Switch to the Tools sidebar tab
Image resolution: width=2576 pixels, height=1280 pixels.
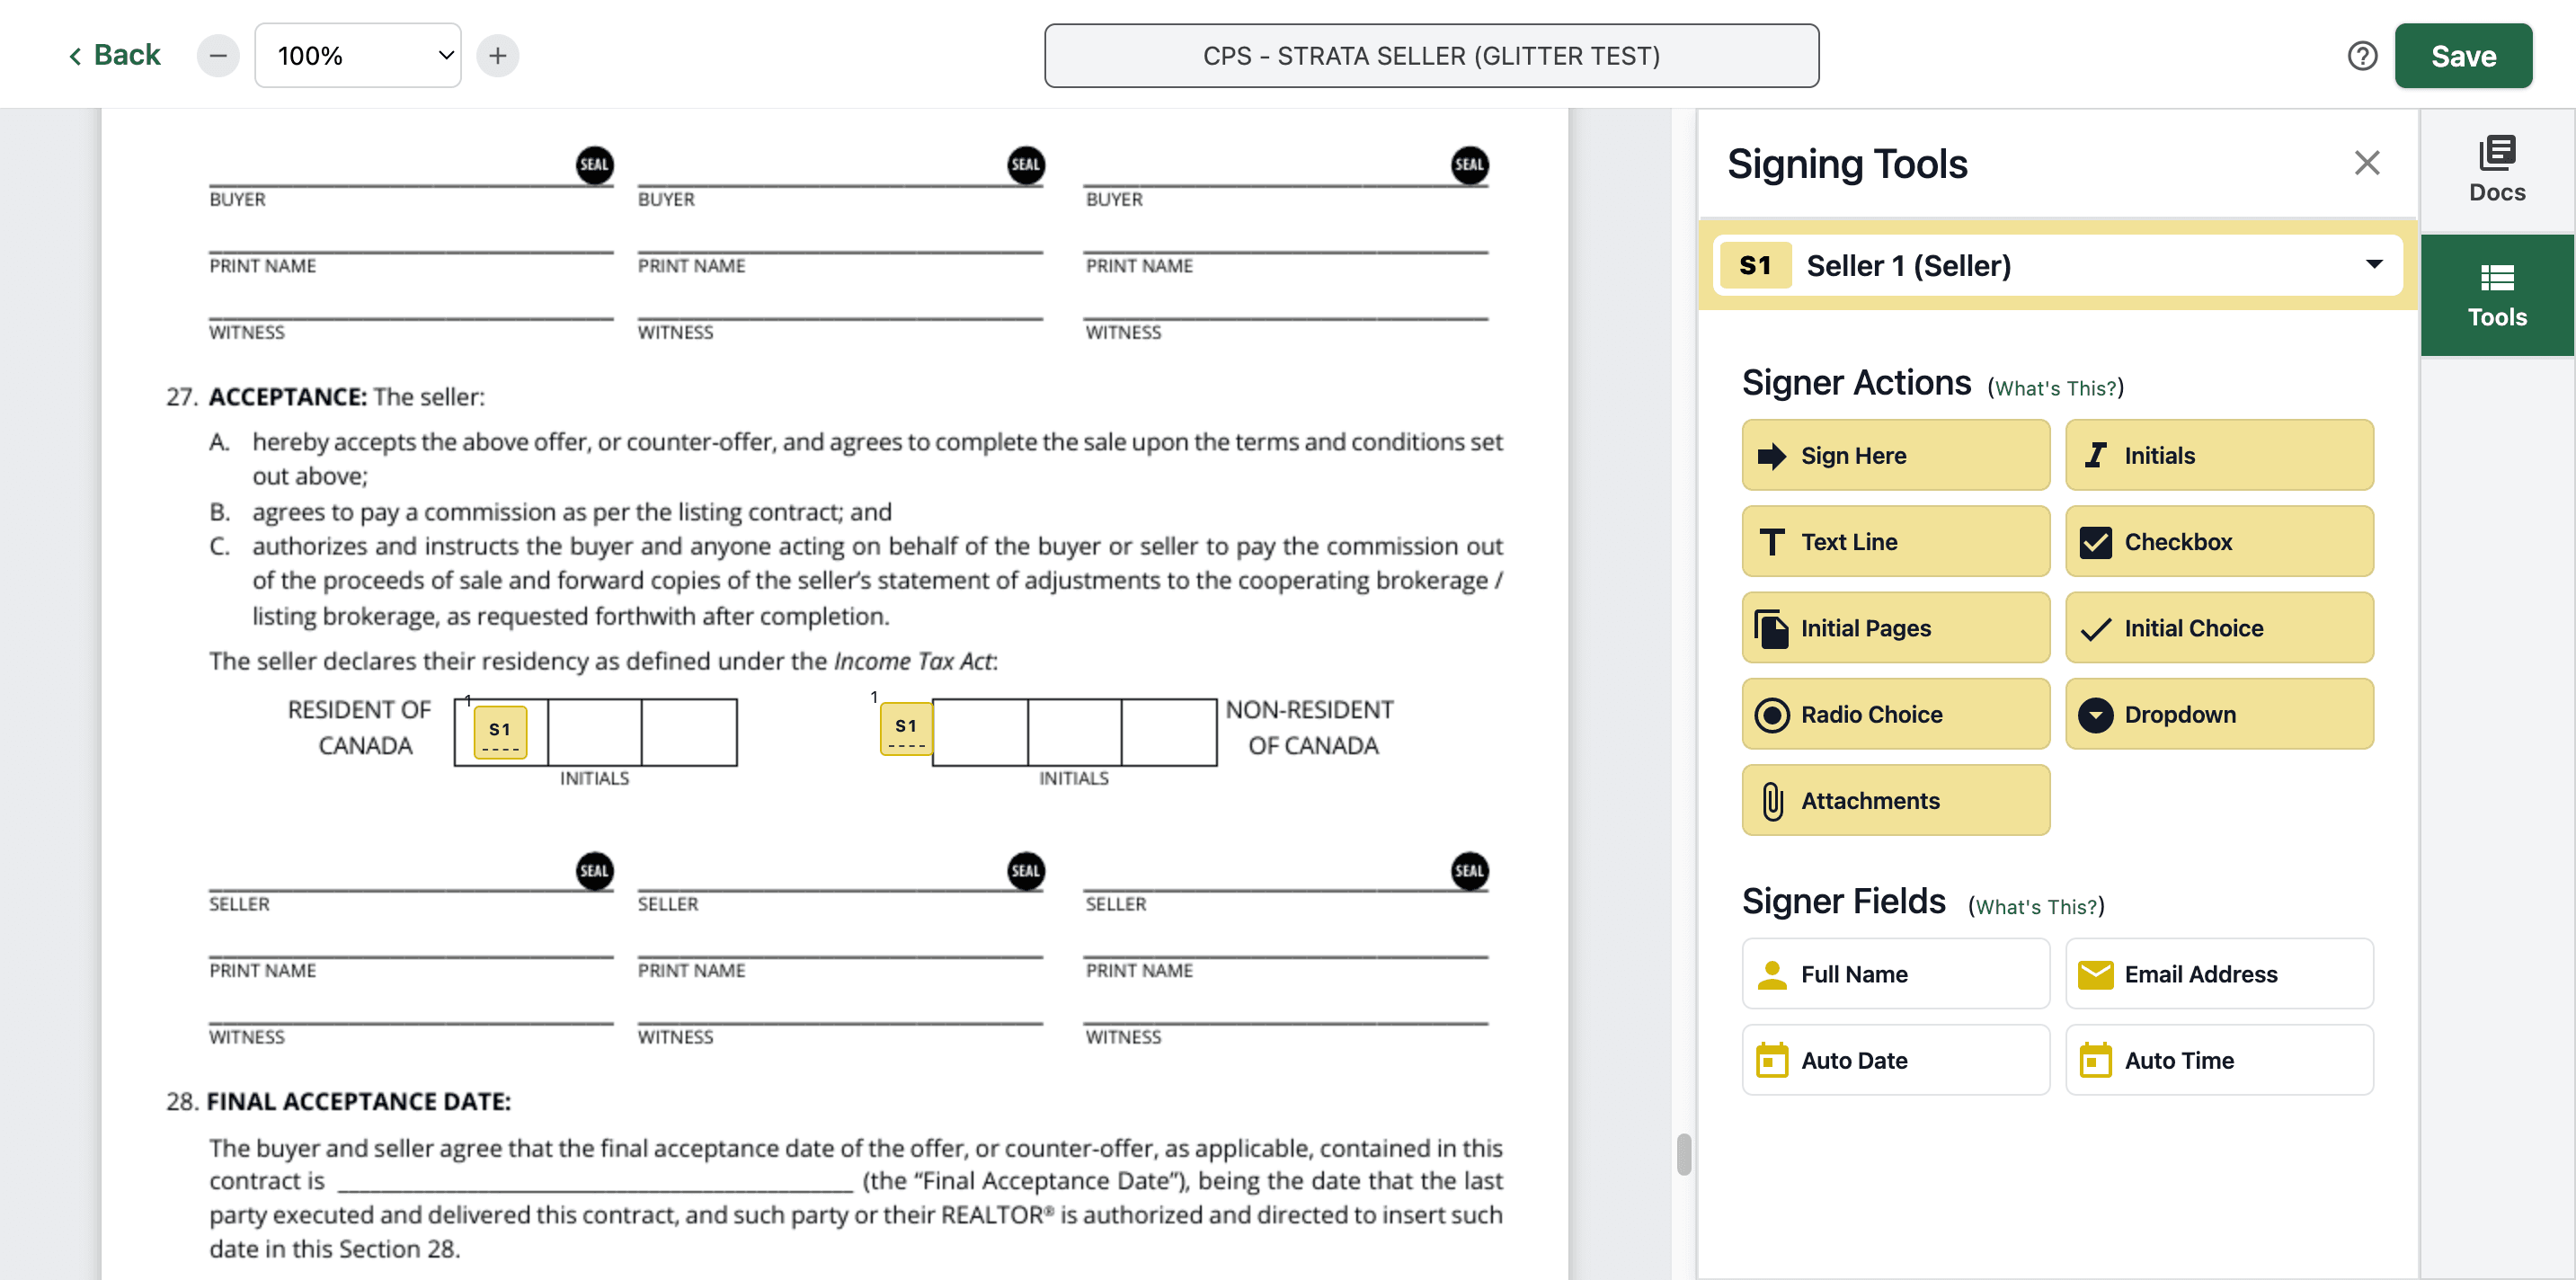click(2497, 295)
